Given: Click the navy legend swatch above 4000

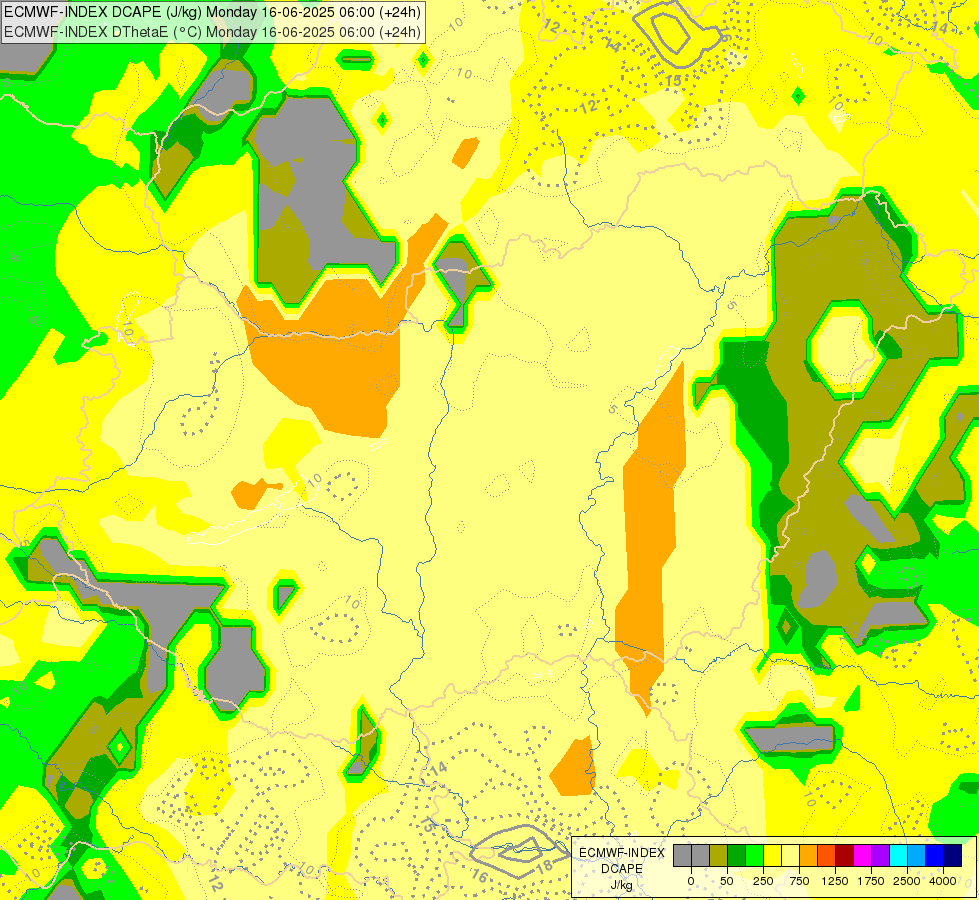Looking at the screenshot, I should coord(952,855).
